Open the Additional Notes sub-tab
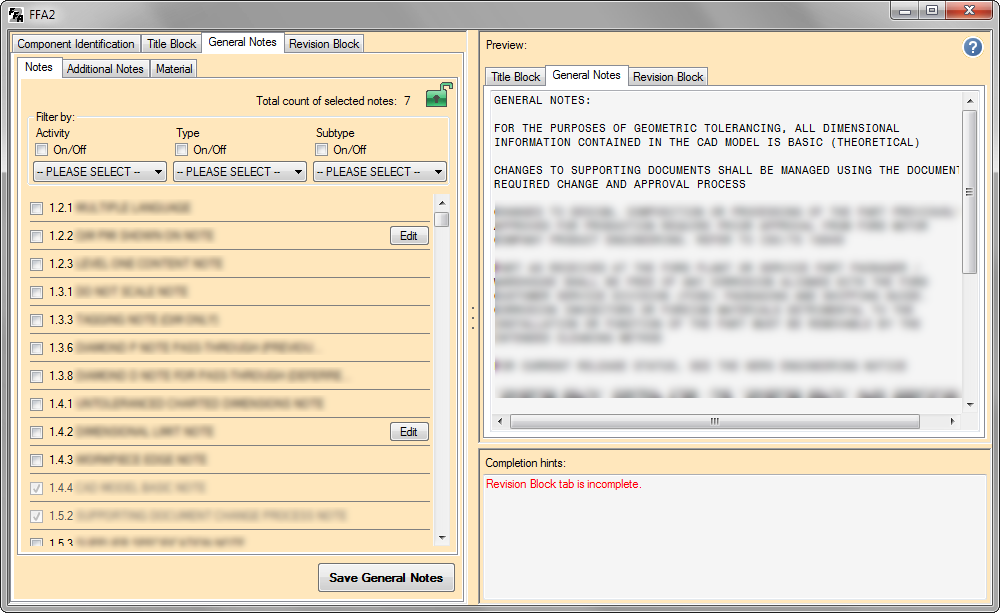This screenshot has height=613, width=1000. [105, 69]
